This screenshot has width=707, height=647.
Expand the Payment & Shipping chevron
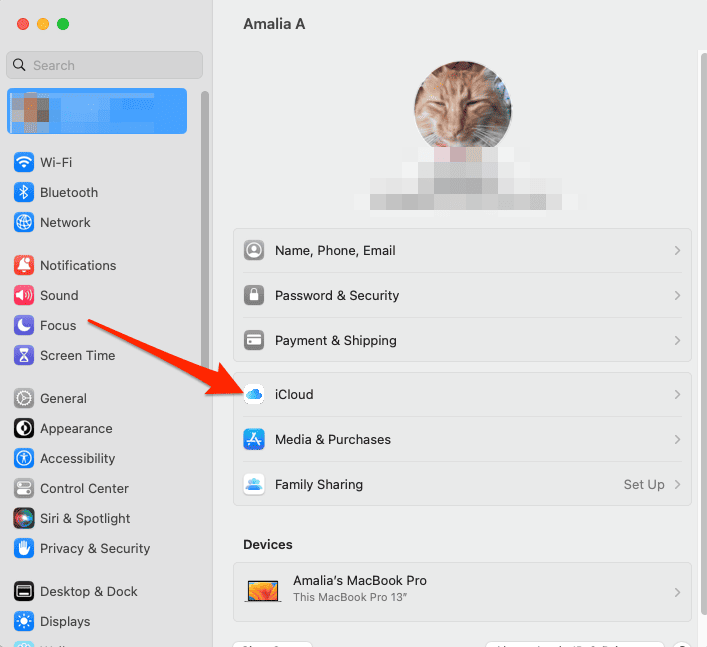point(677,341)
